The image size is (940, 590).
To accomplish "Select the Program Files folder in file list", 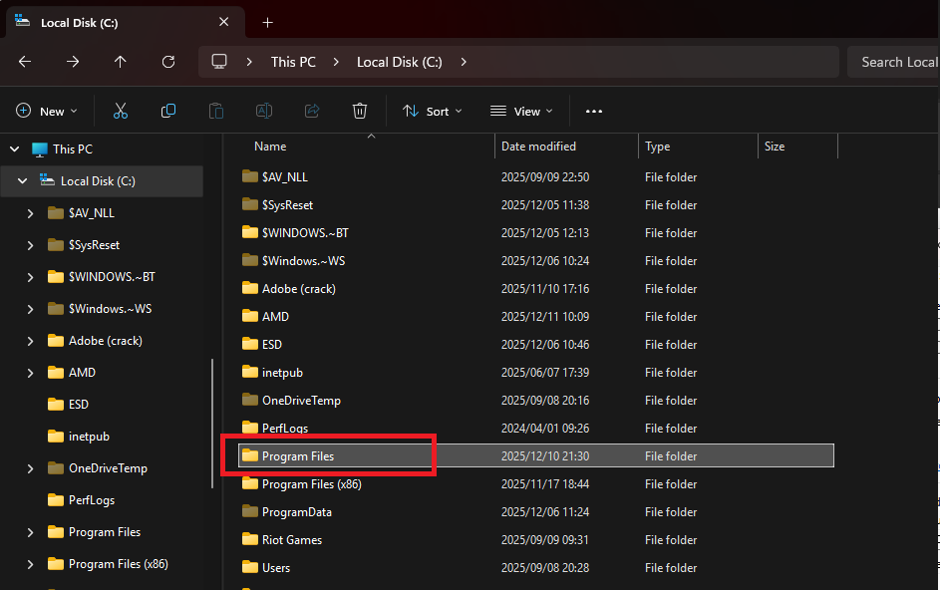I will pos(535,456).
